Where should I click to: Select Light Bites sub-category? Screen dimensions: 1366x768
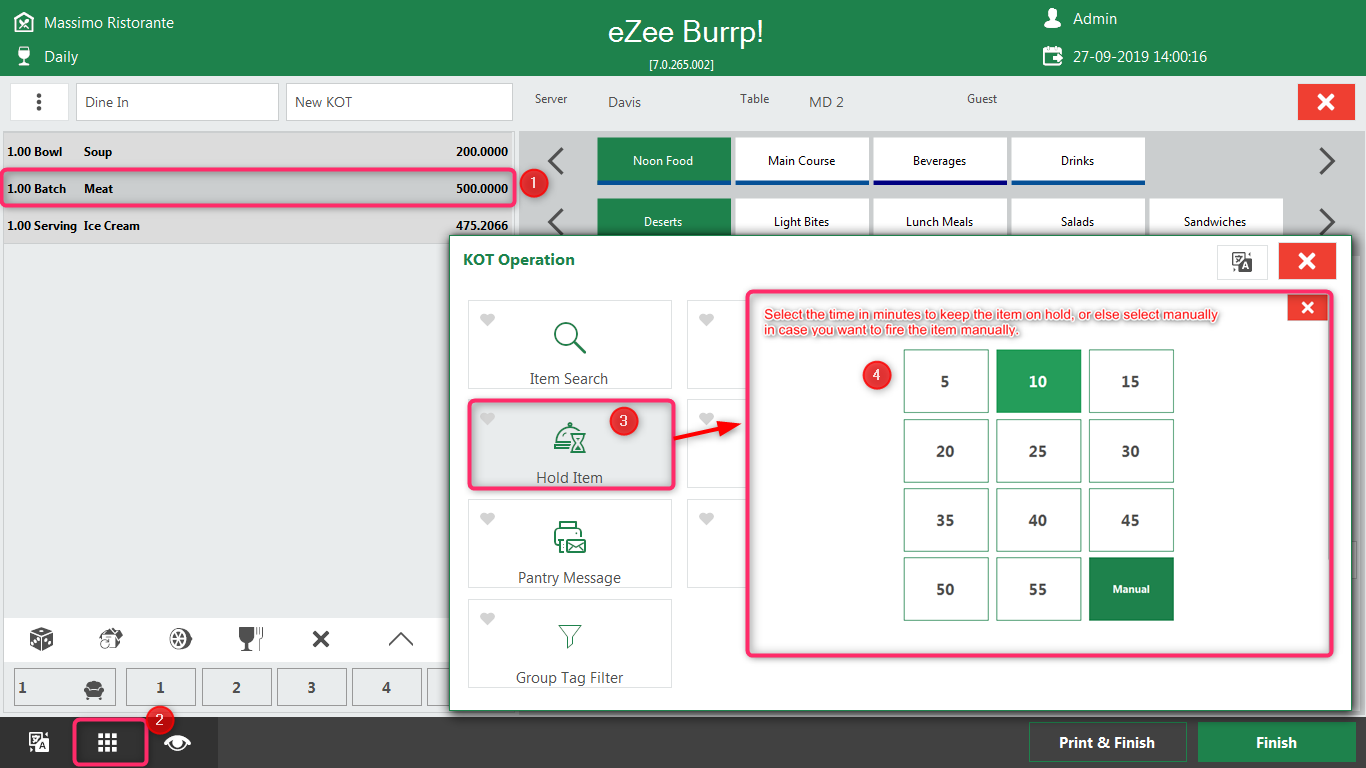802,218
